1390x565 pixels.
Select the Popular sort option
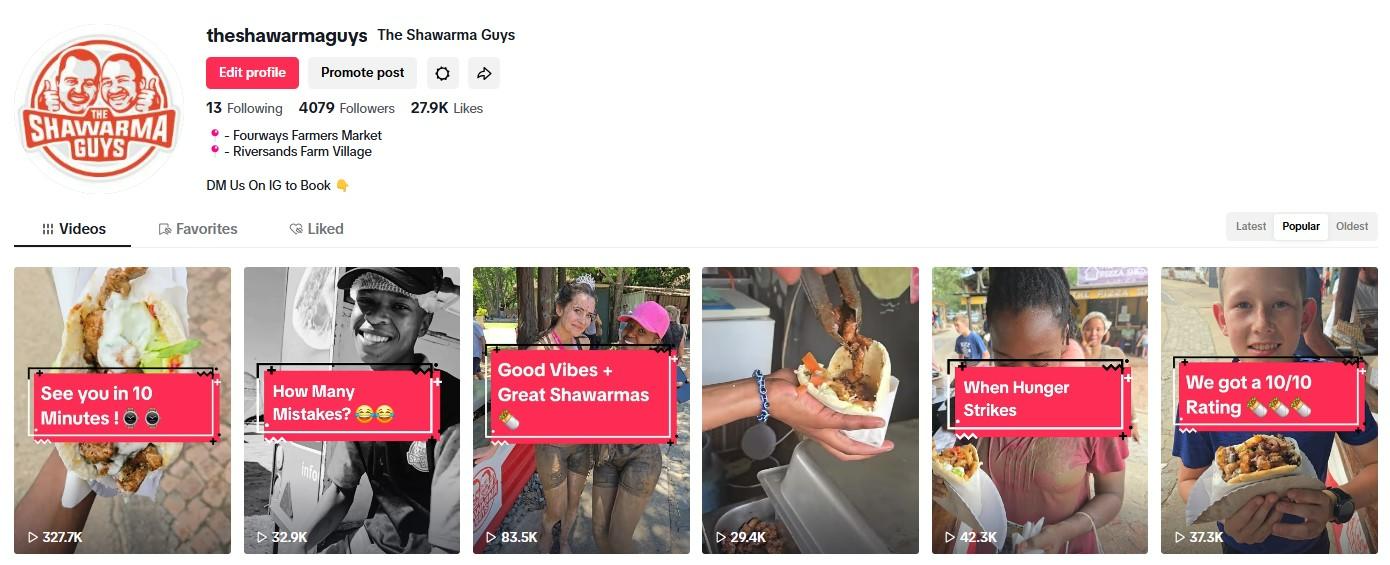click(x=1301, y=226)
